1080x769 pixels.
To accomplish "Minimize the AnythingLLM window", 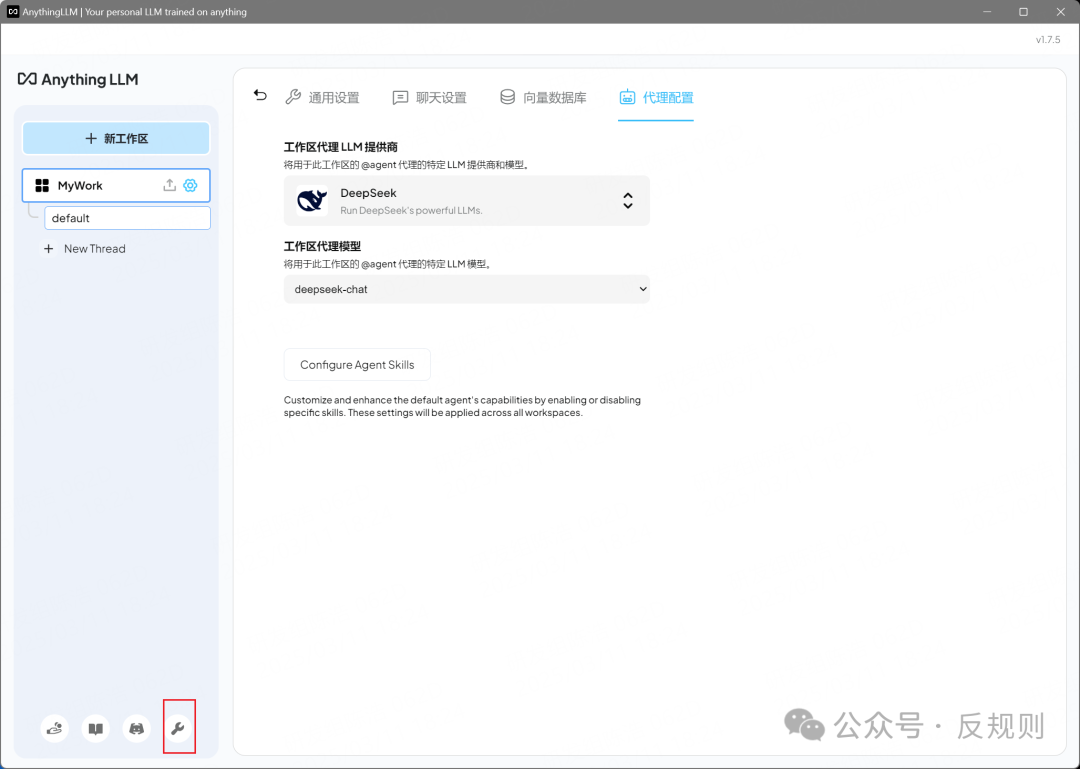I will 987,12.
